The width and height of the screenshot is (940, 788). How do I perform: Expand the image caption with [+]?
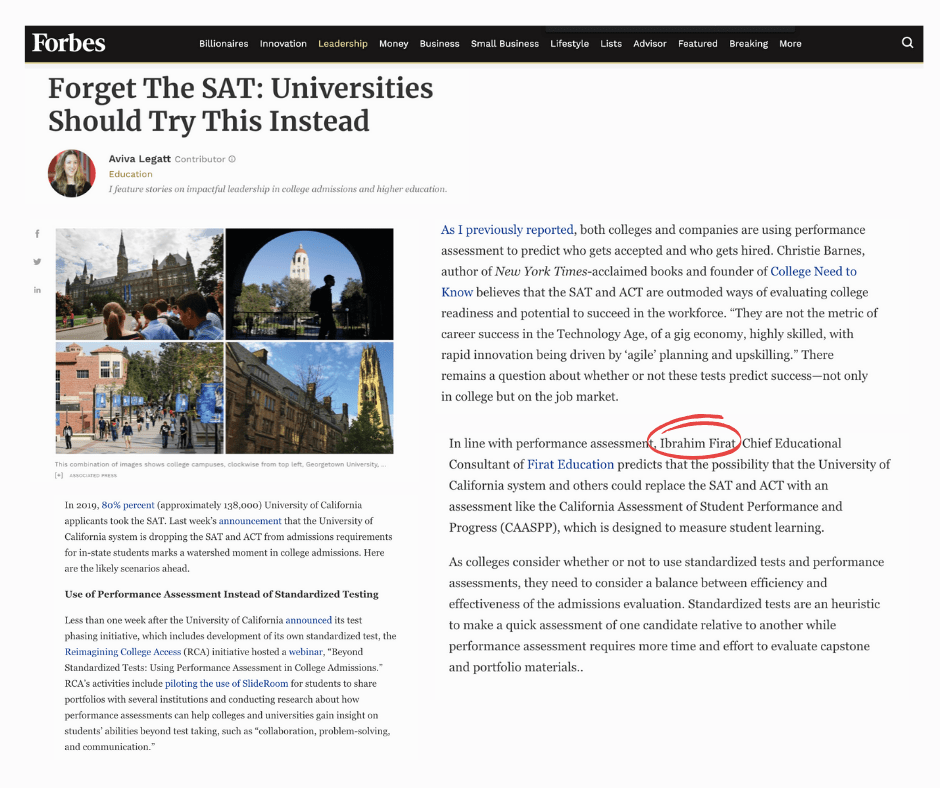coord(59,475)
